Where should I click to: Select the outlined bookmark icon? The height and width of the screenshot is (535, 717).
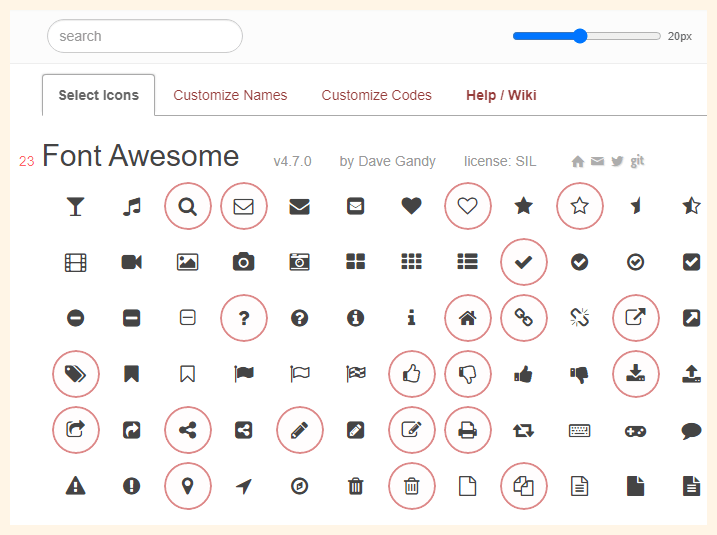pyautogui.click(x=187, y=374)
